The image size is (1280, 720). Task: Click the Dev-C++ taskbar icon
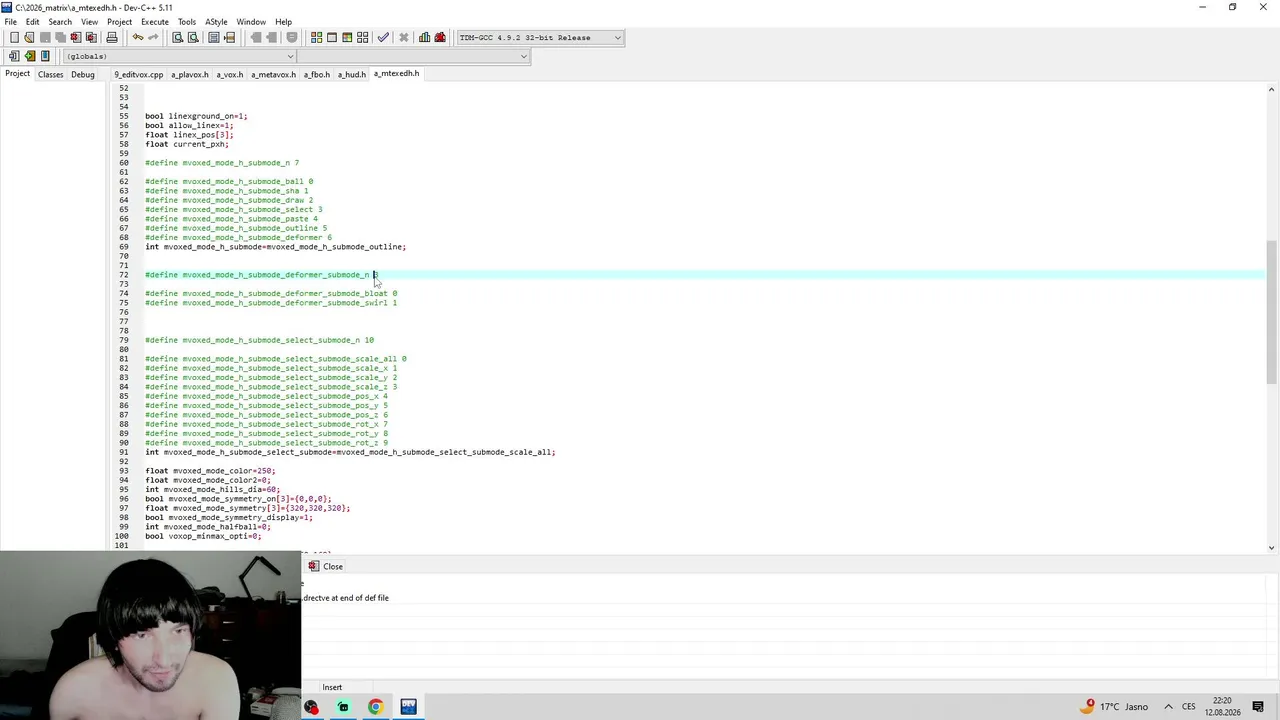coord(408,707)
